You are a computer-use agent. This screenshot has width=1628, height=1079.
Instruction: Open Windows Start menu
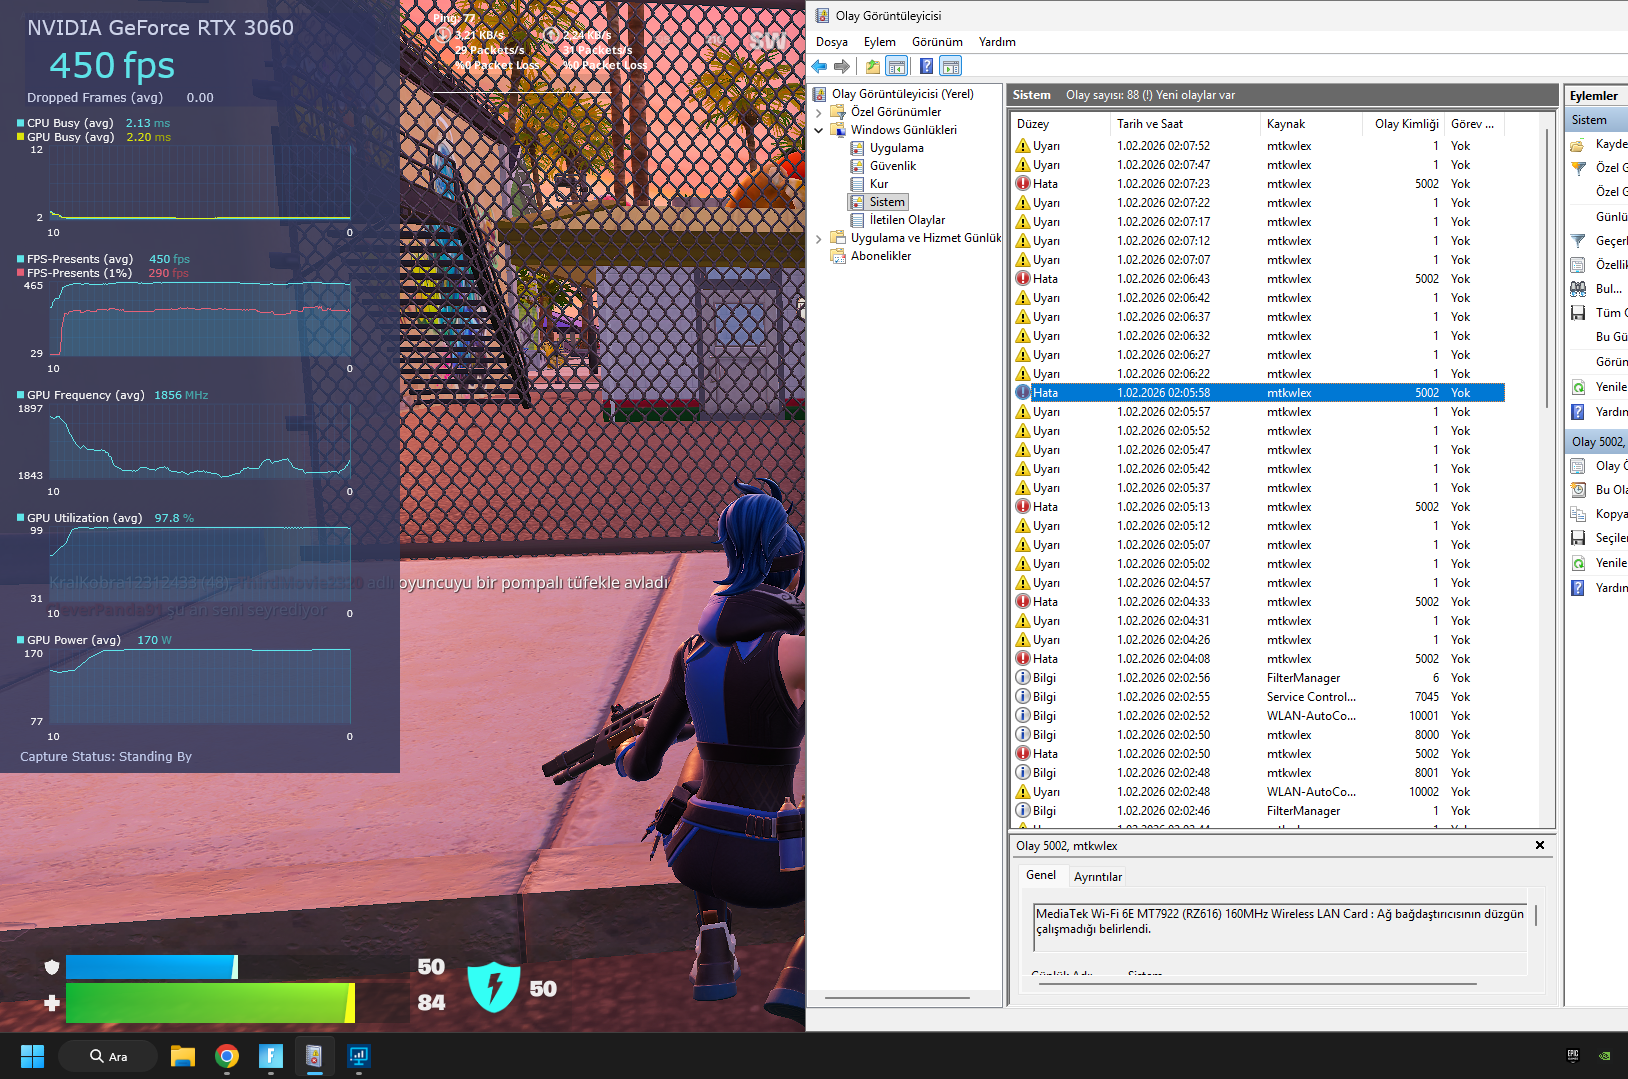pos(32,1056)
